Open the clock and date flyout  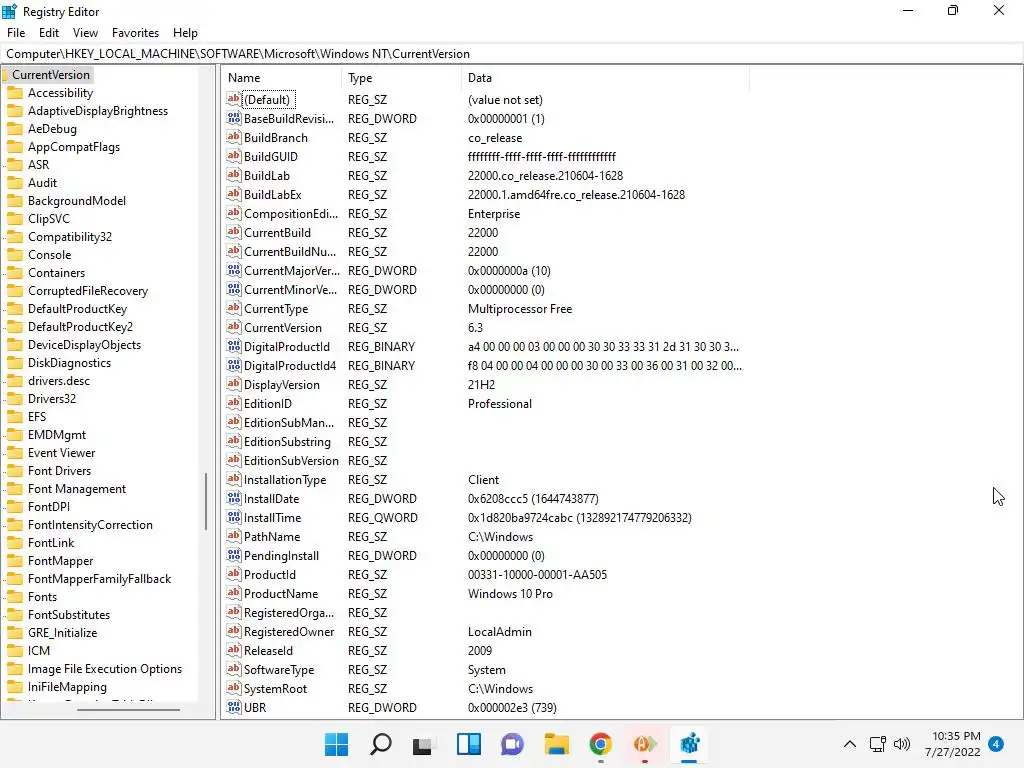pyautogui.click(x=955, y=744)
